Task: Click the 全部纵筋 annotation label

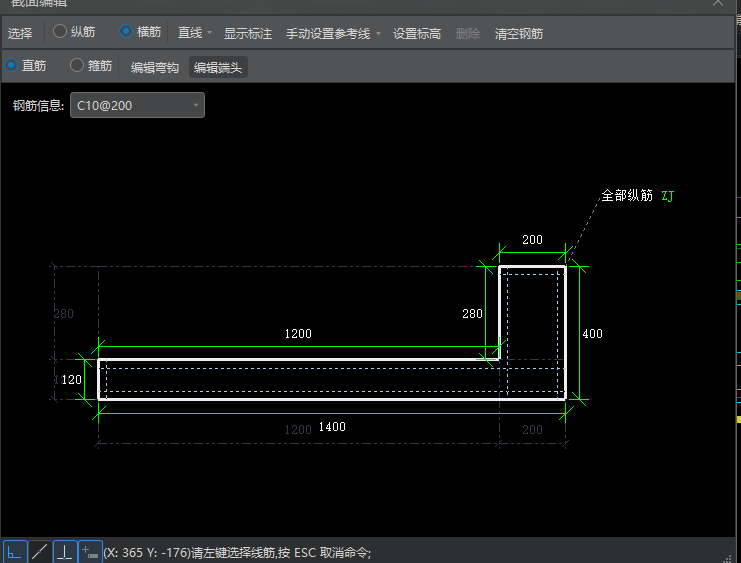Action: [x=627, y=195]
